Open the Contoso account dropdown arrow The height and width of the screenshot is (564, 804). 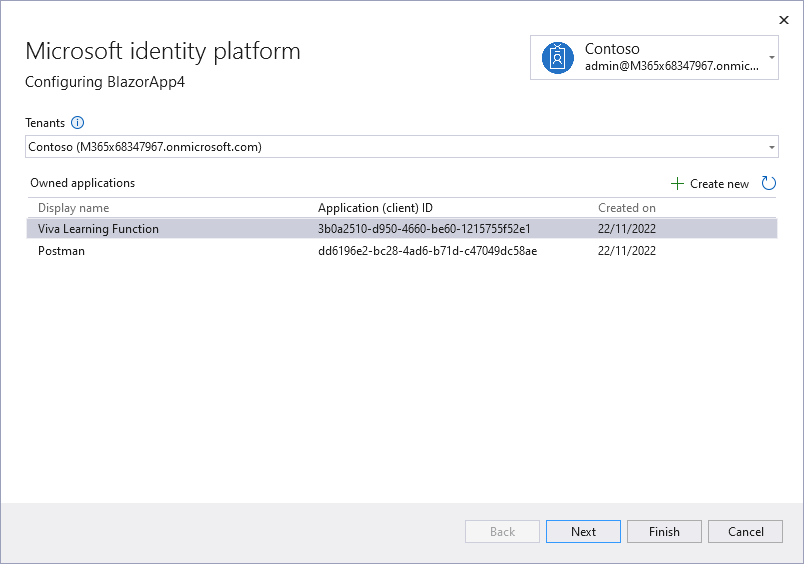[x=772, y=57]
